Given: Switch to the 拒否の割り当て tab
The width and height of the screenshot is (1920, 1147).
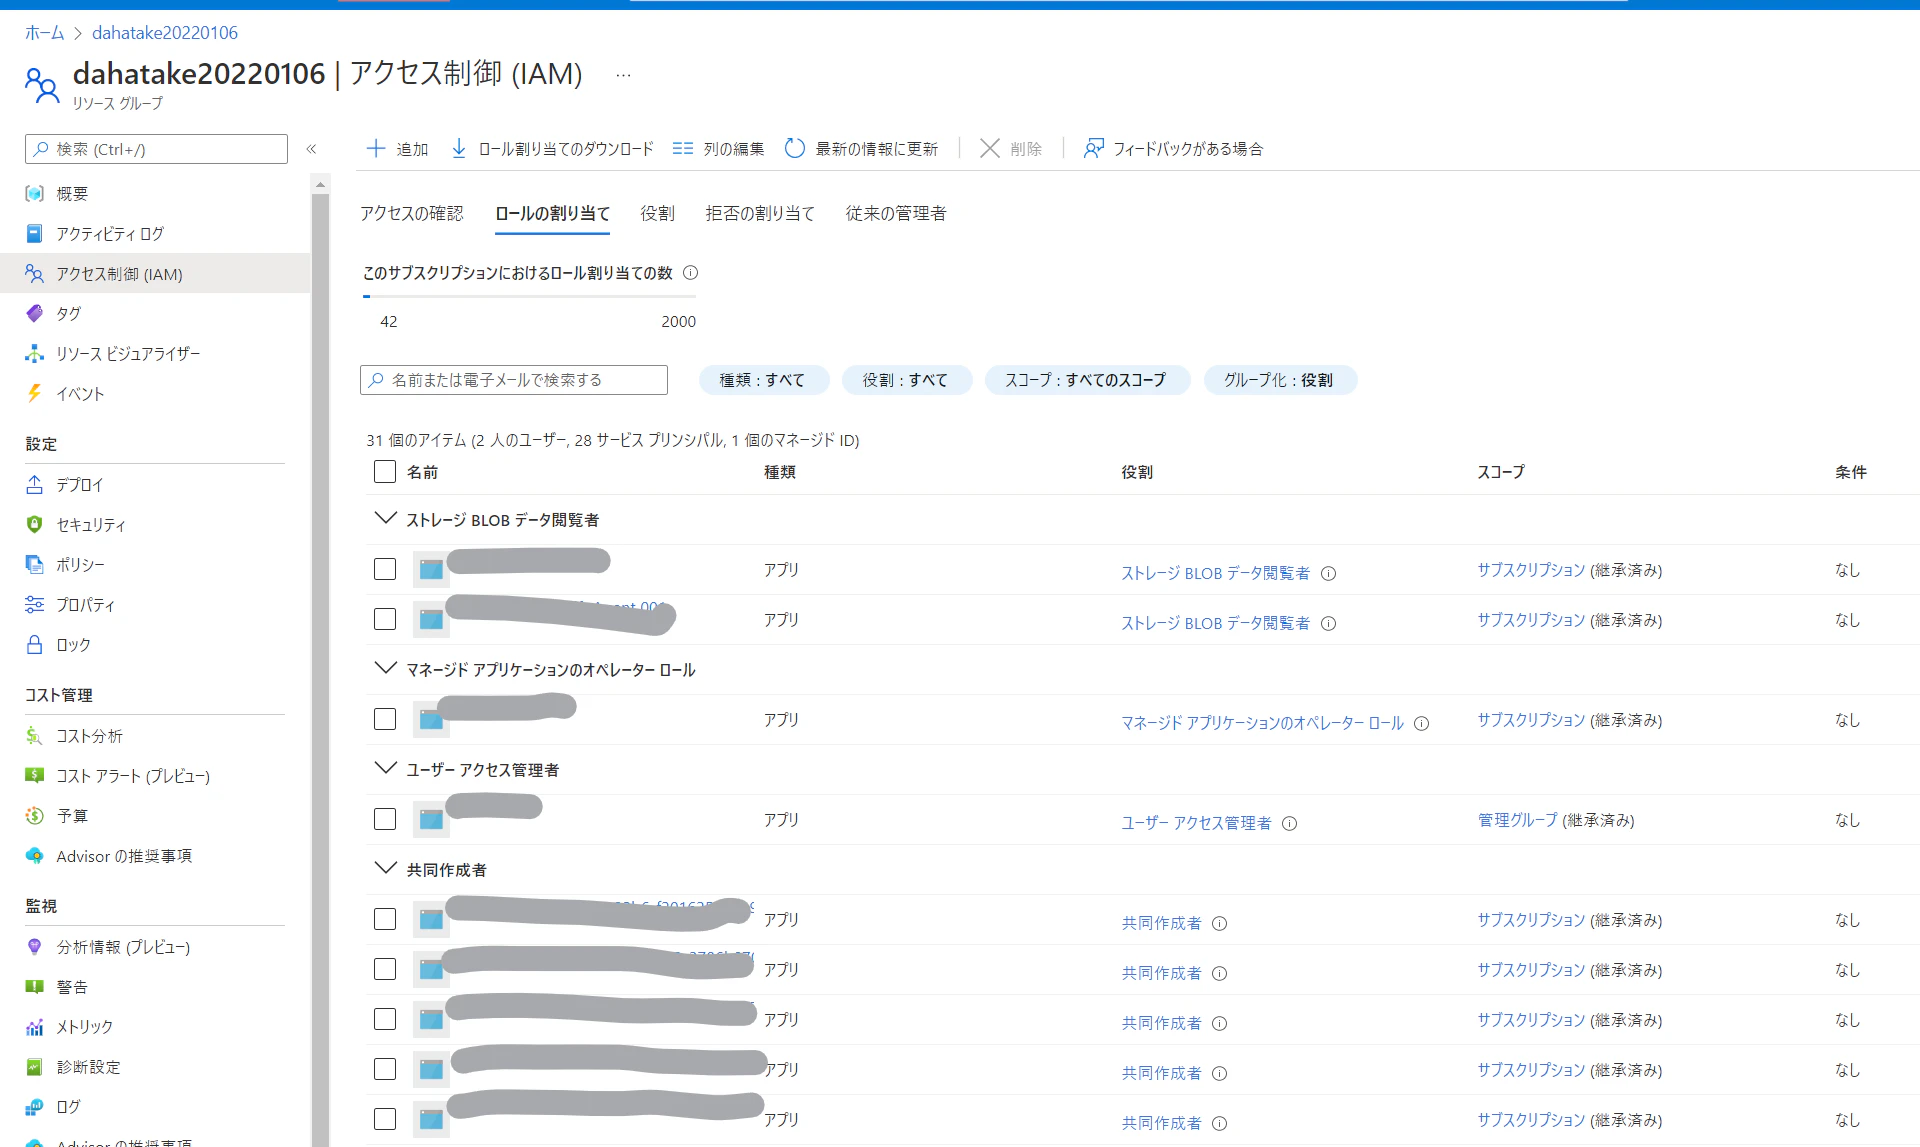Looking at the screenshot, I should click(760, 213).
